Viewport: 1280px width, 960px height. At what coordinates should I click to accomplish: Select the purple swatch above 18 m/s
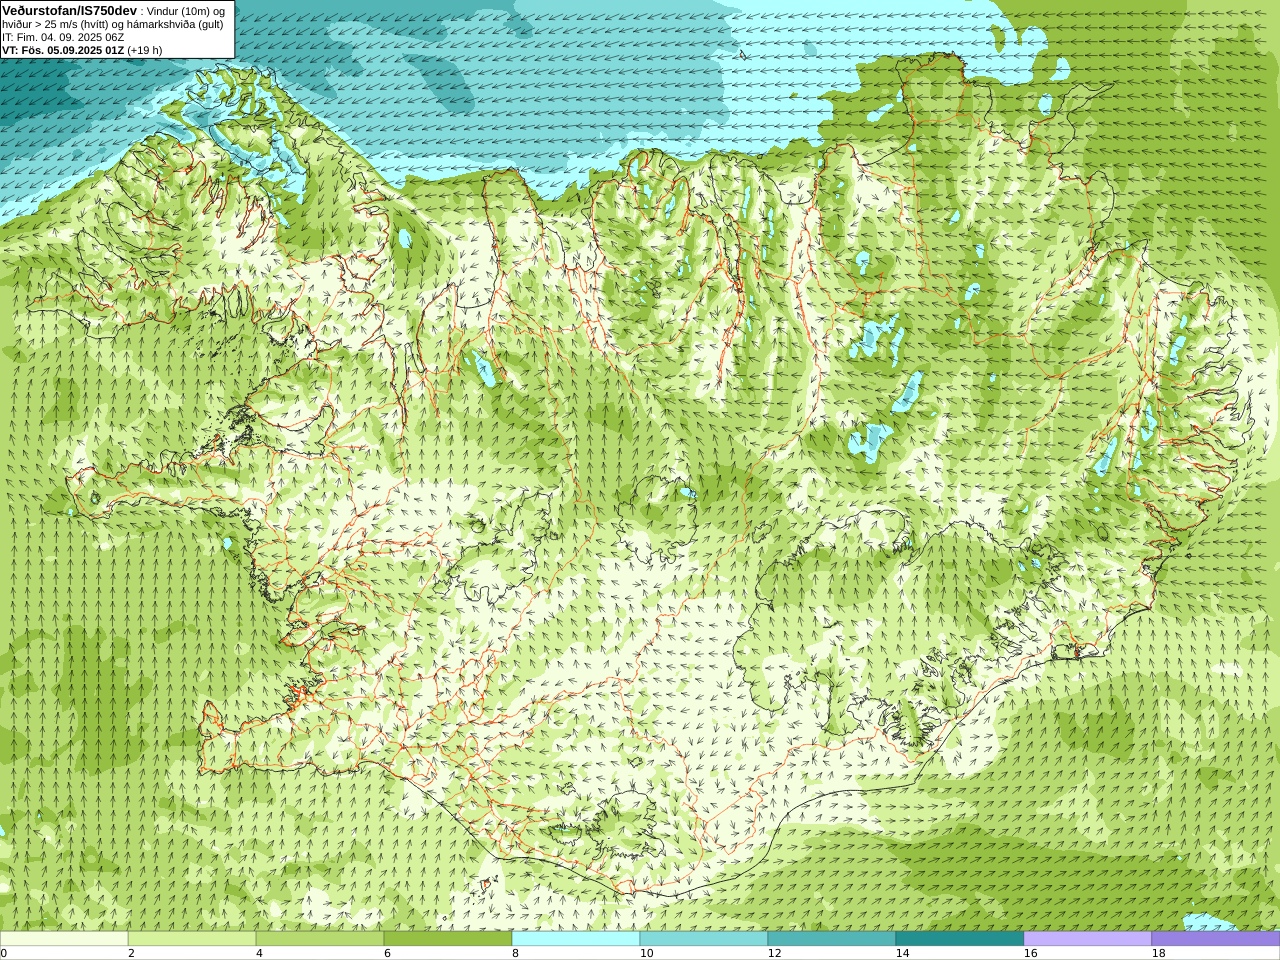pyautogui.click(x=1216, y=939)
